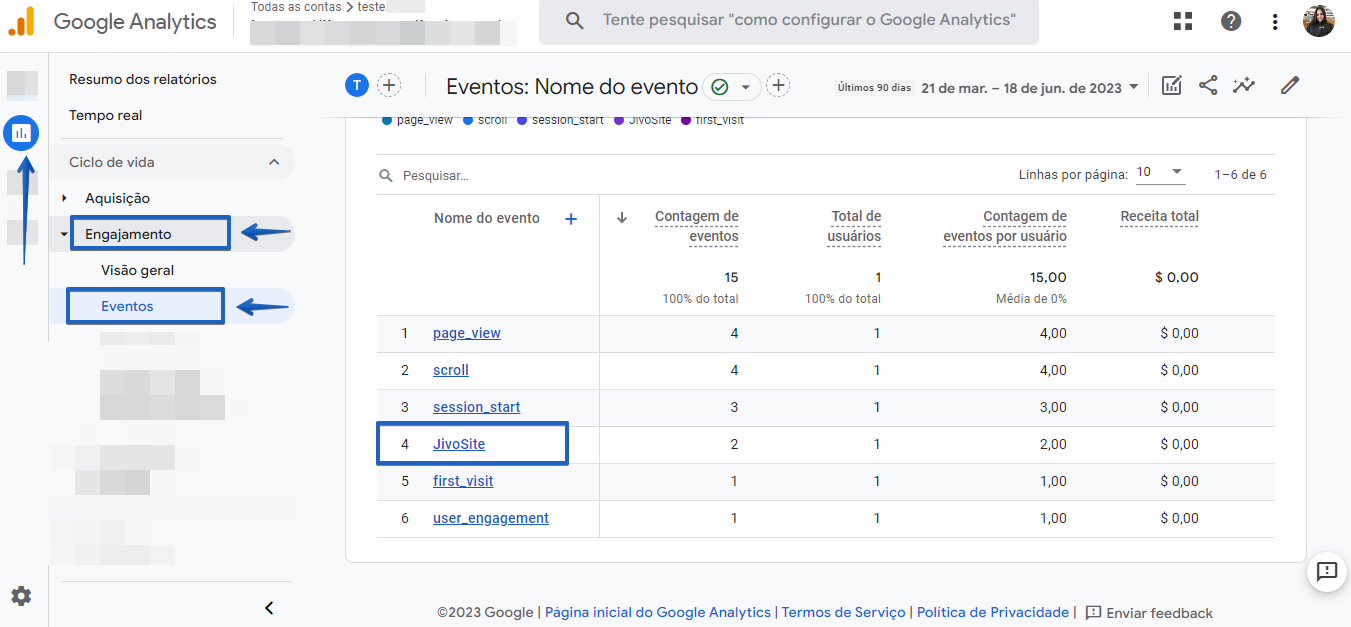
Task: Click the Customize report pencil icon
Action: 1290,86
